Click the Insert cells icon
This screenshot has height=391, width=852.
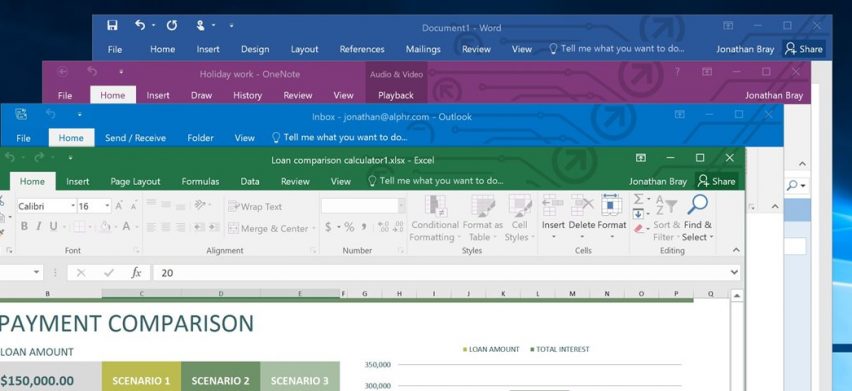[x=553, y=205]
